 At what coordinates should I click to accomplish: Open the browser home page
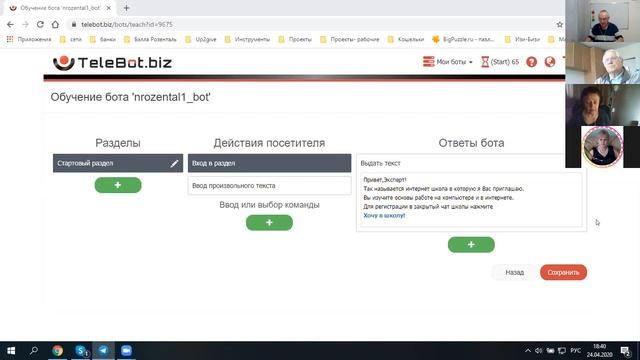click(55, 24)
